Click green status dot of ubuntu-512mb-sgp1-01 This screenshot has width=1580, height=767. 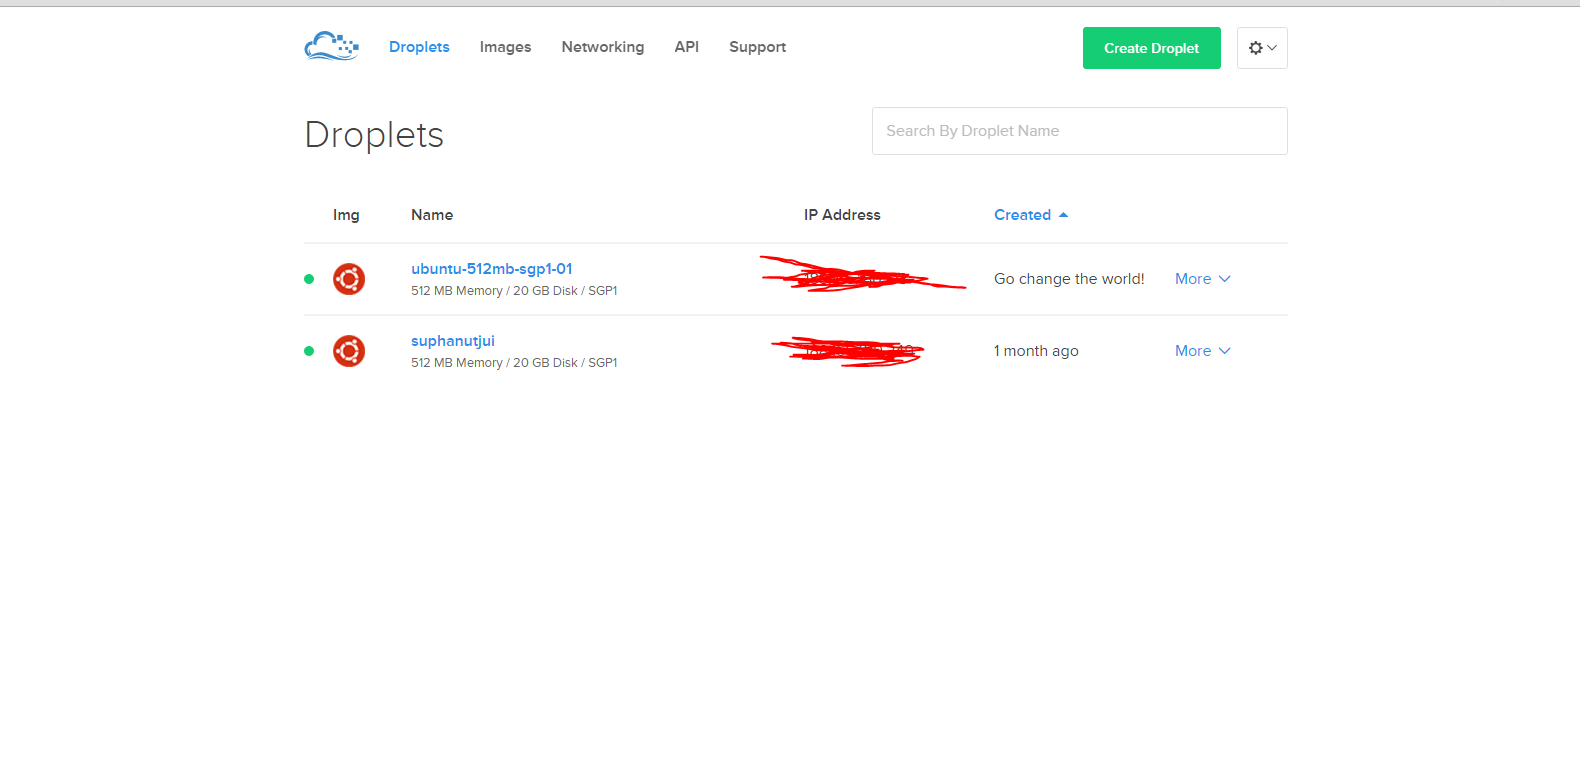(309, 279)
